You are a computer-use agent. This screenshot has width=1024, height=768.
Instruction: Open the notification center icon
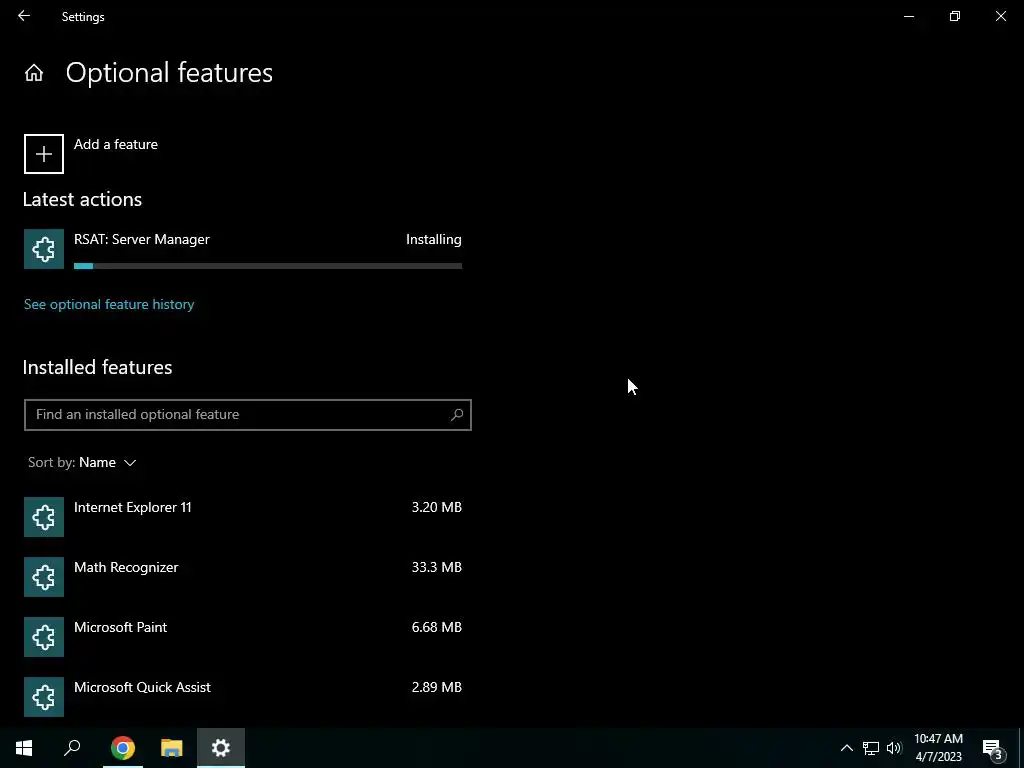tap(993, 748)
